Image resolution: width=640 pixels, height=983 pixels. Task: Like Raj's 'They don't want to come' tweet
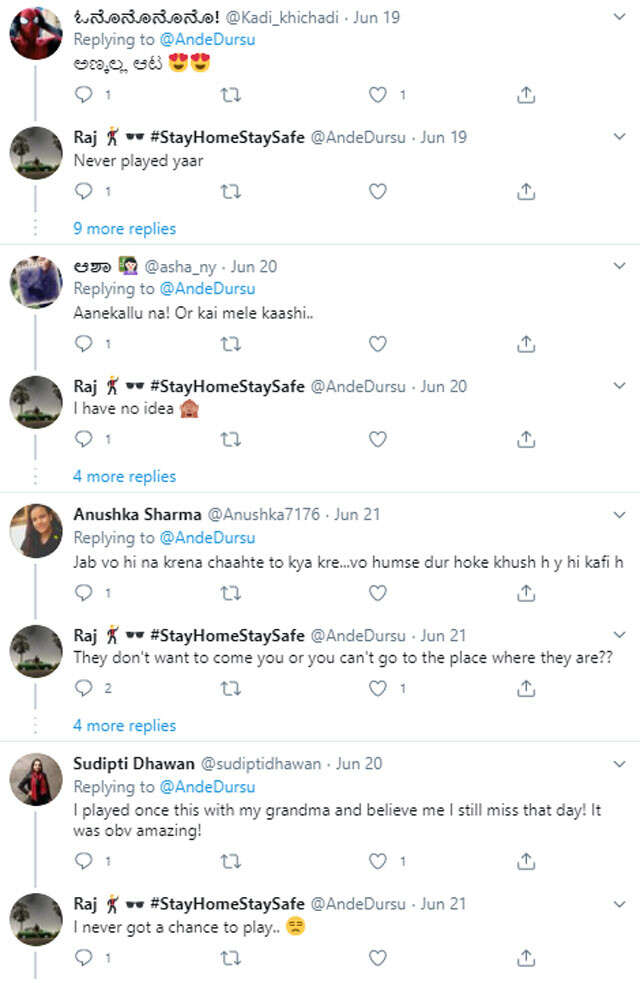point(378,687)
